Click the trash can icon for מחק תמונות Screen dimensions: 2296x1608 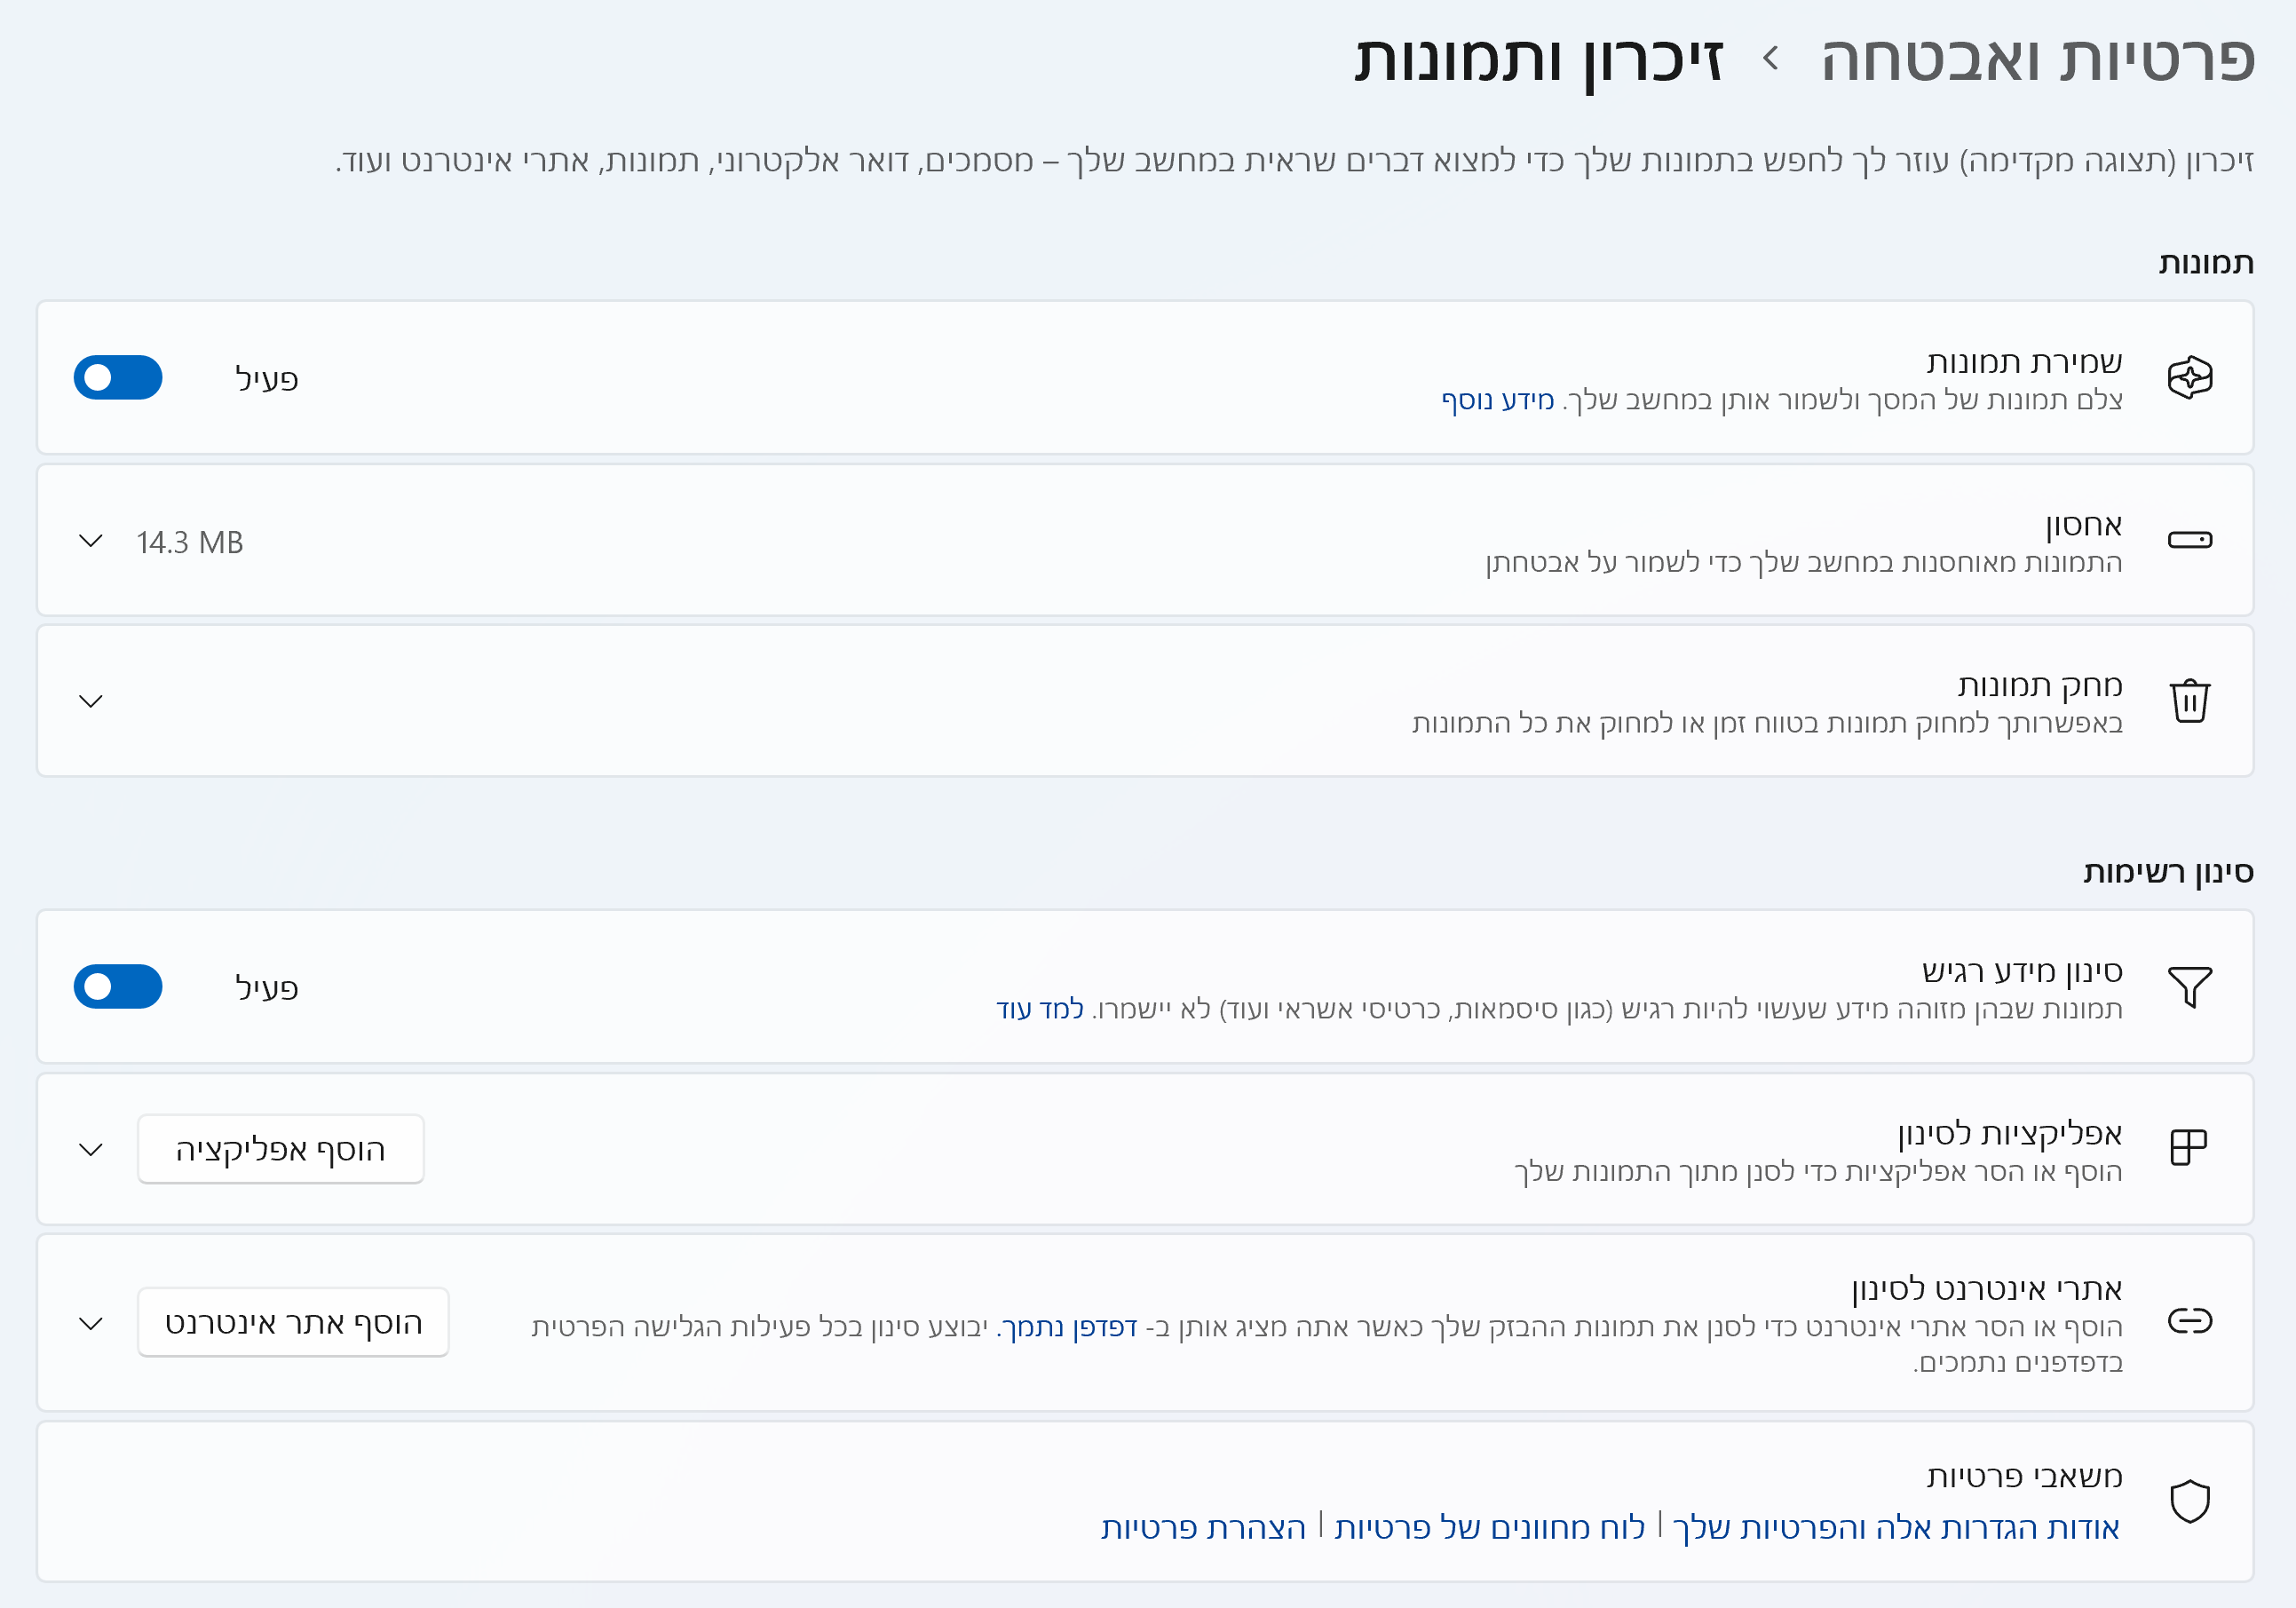point(2189,700)
